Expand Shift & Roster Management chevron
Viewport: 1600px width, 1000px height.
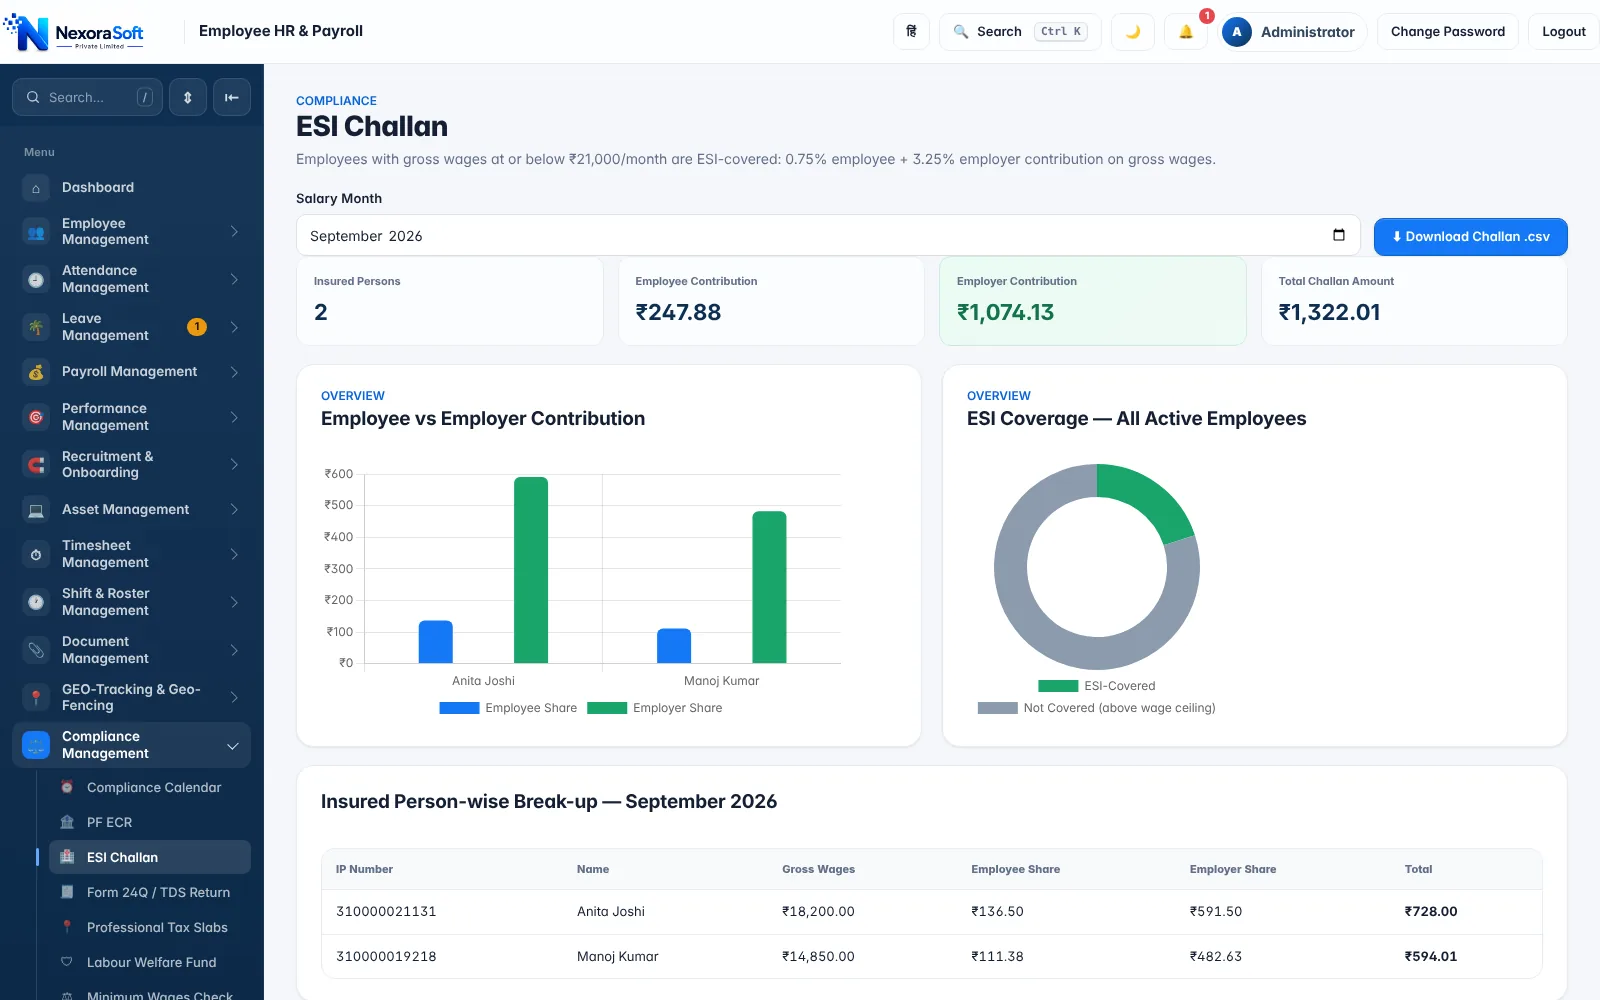point(234,602)
